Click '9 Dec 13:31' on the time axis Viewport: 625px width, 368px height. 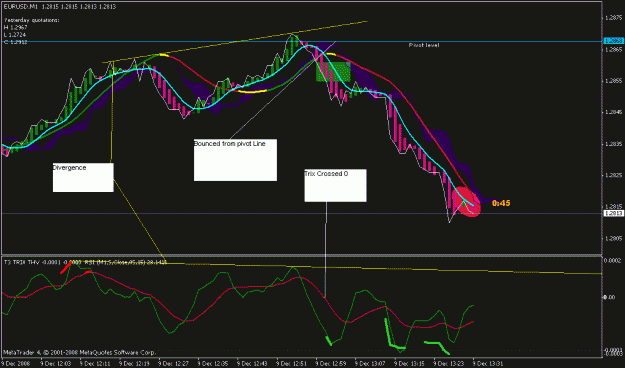(x=488, y=363)
